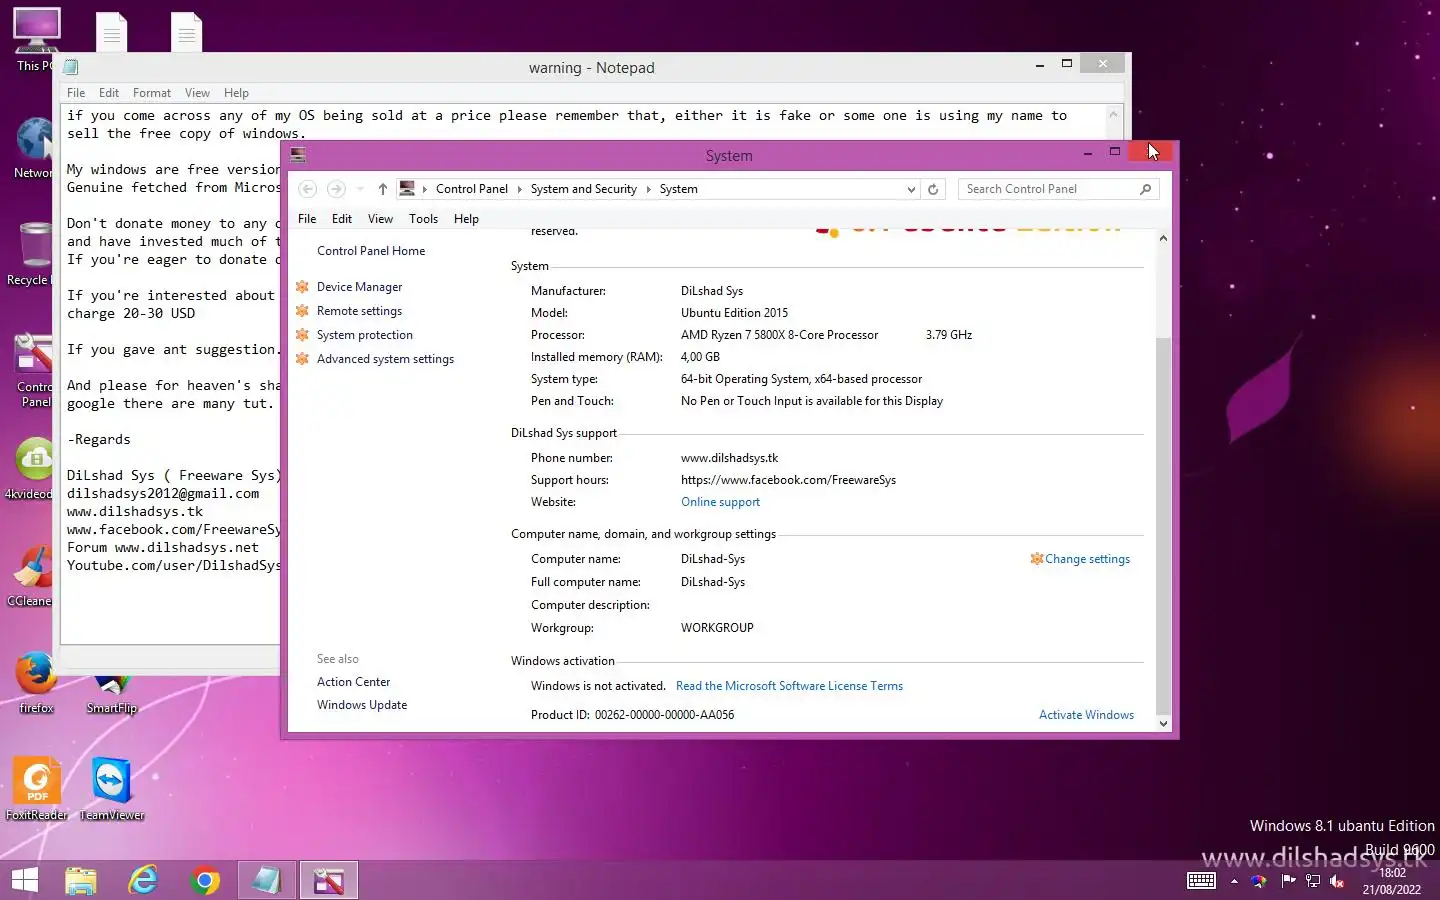Image resolution: width=1440 pixels, height=900 pixels.
Task: Open the Recycle Bin desktop icon
Action: tap(32, 254)
